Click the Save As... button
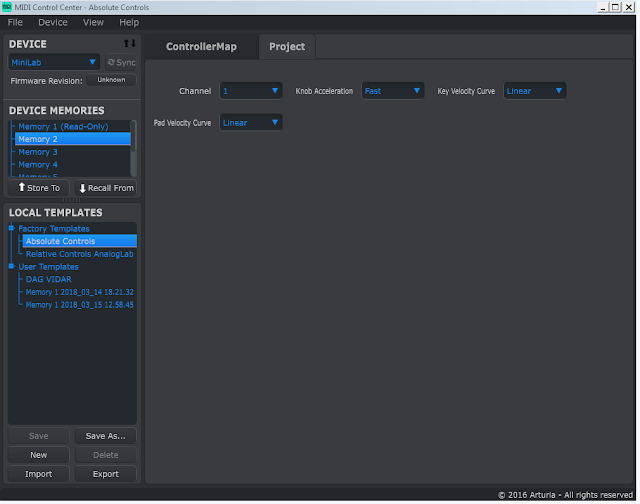Viewport: 640px width, 504px height. click(x=106, y=436)
